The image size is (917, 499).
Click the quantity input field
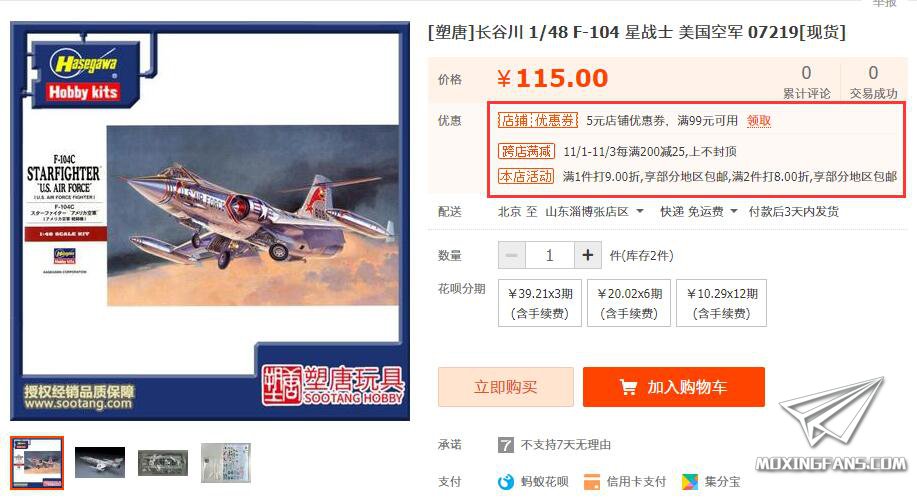tap(549, 255)
